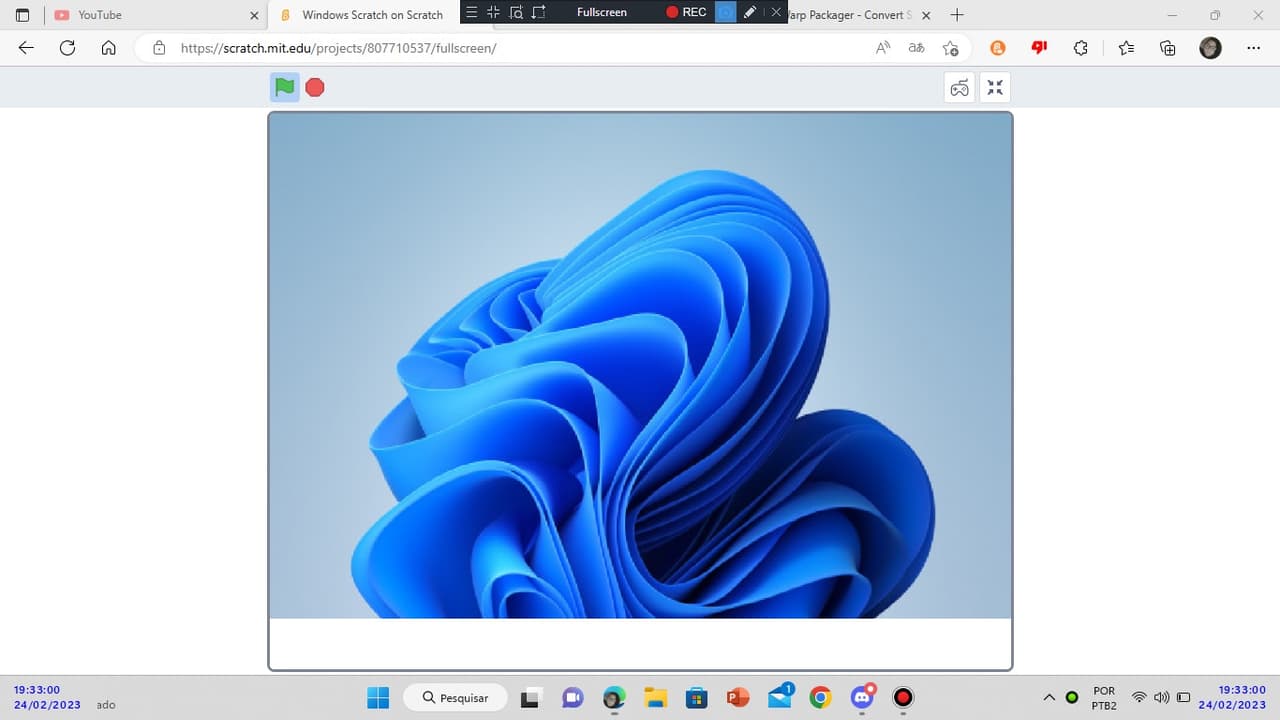Go to the browser home page

109,48
